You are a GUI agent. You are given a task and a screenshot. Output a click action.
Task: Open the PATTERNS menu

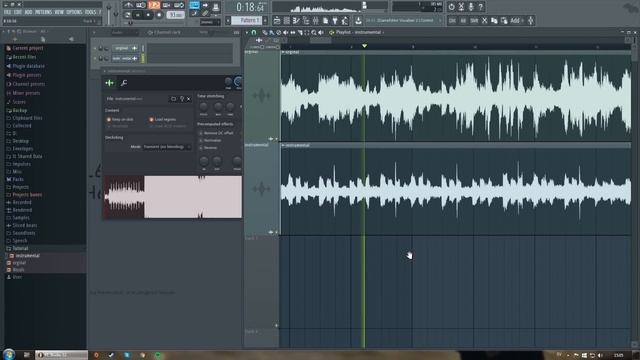pos(43,12)
